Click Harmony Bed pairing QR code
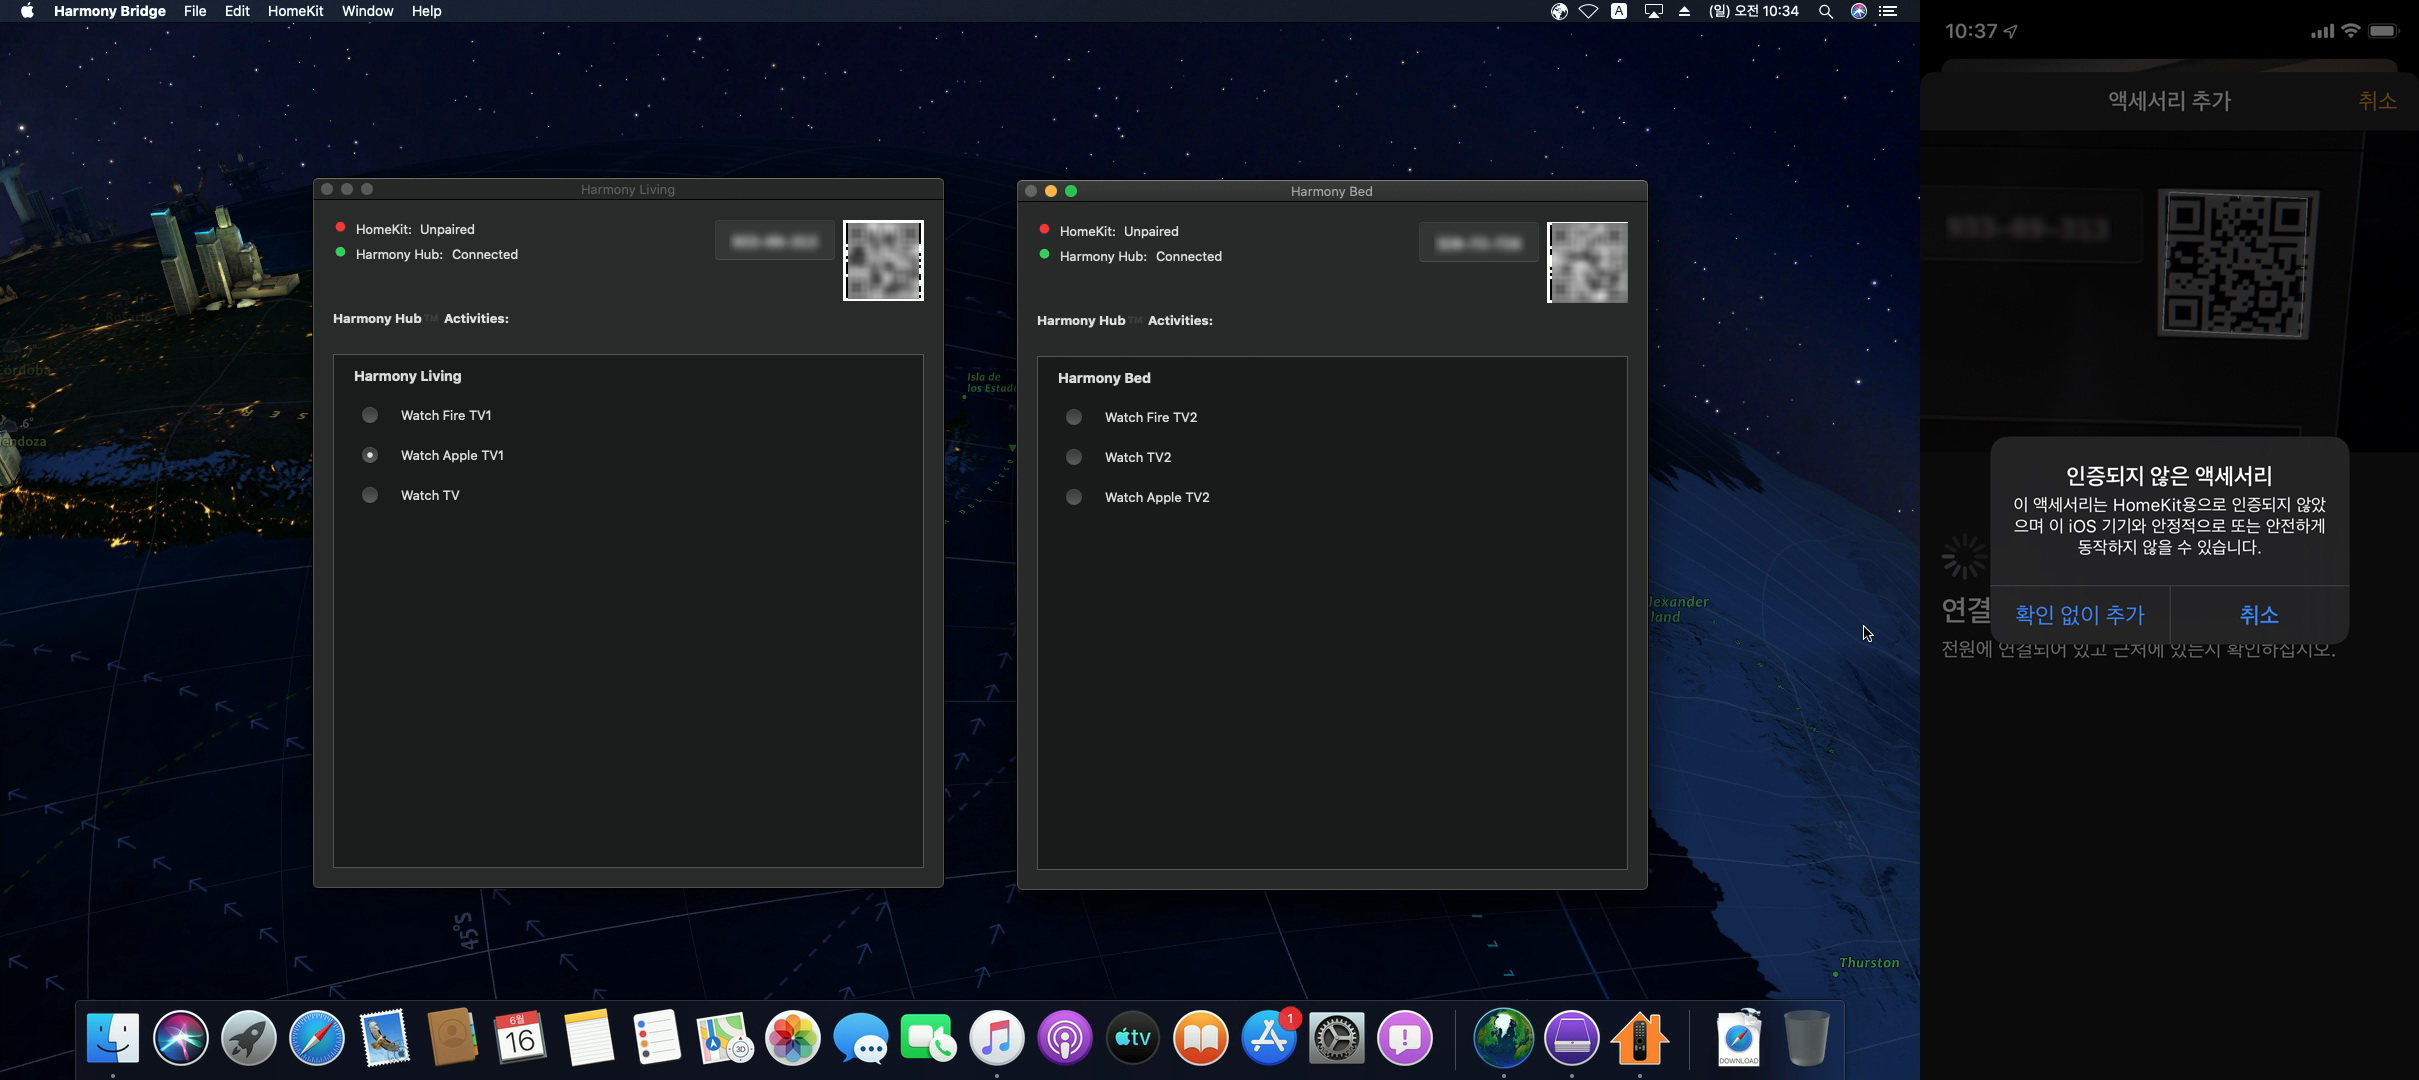This screenshot has width=2419, height=1080. click(1587, 262)
